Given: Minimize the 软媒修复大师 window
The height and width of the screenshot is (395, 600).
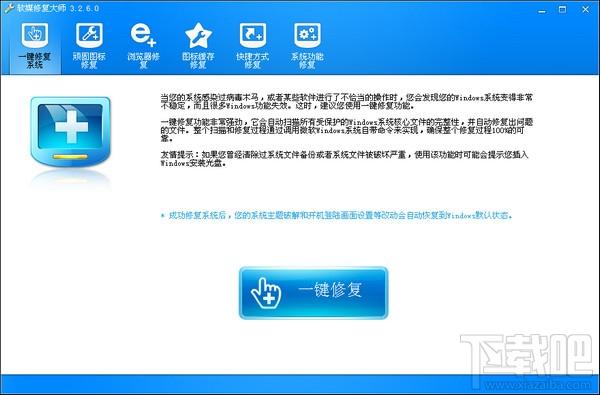Looking at the screenshot, I should (x=542, y=10).
